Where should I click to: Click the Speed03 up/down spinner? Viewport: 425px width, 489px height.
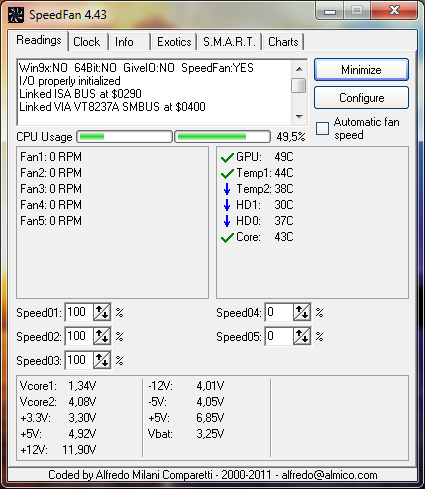click(x=102, y=360)
